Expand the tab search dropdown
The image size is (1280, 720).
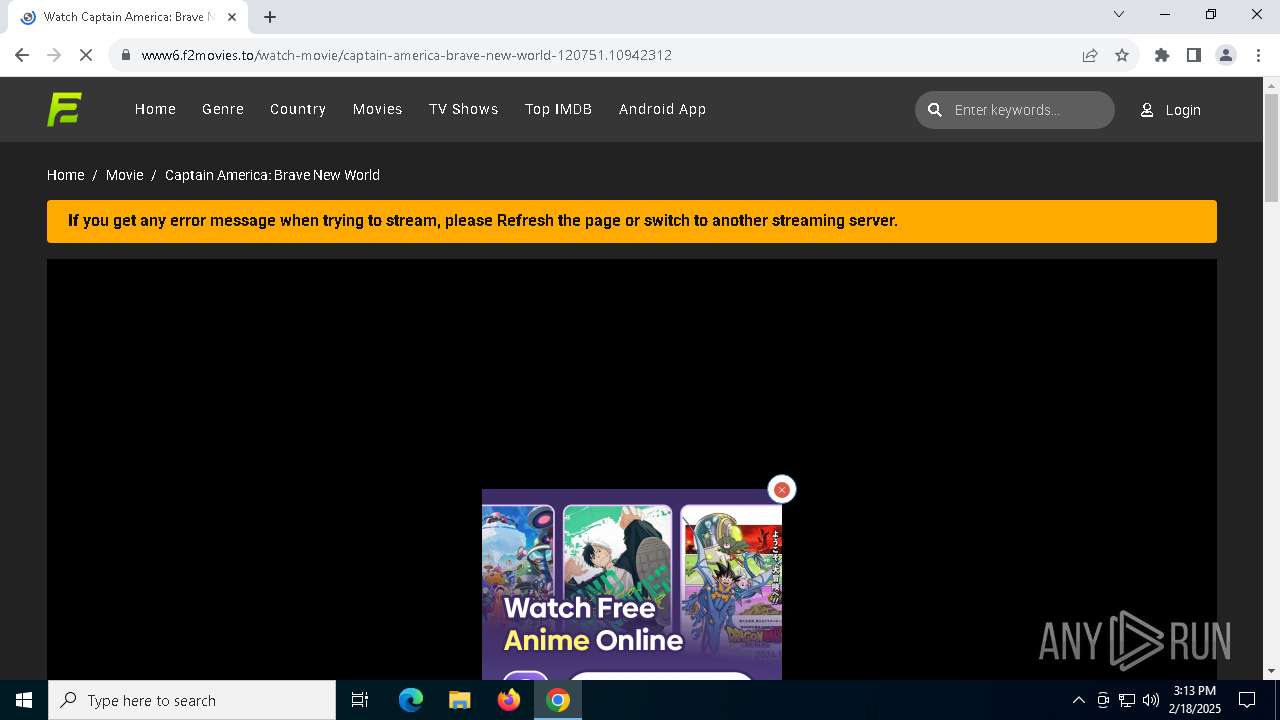1119,14
